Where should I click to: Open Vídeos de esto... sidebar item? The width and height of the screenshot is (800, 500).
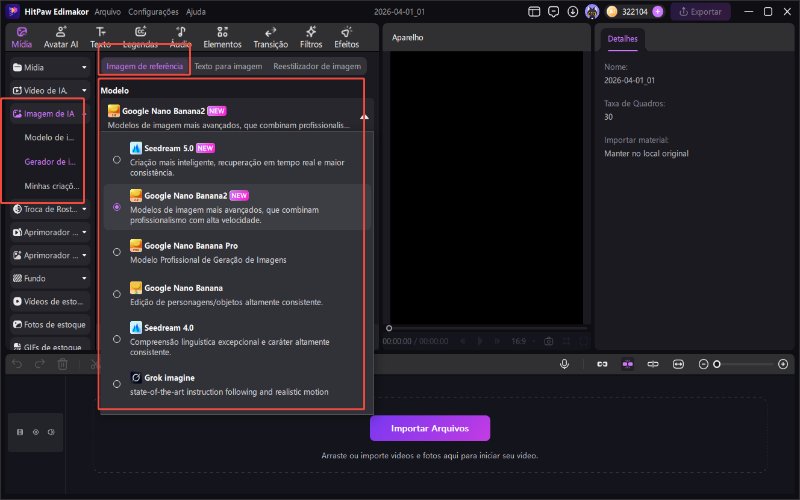49,302
